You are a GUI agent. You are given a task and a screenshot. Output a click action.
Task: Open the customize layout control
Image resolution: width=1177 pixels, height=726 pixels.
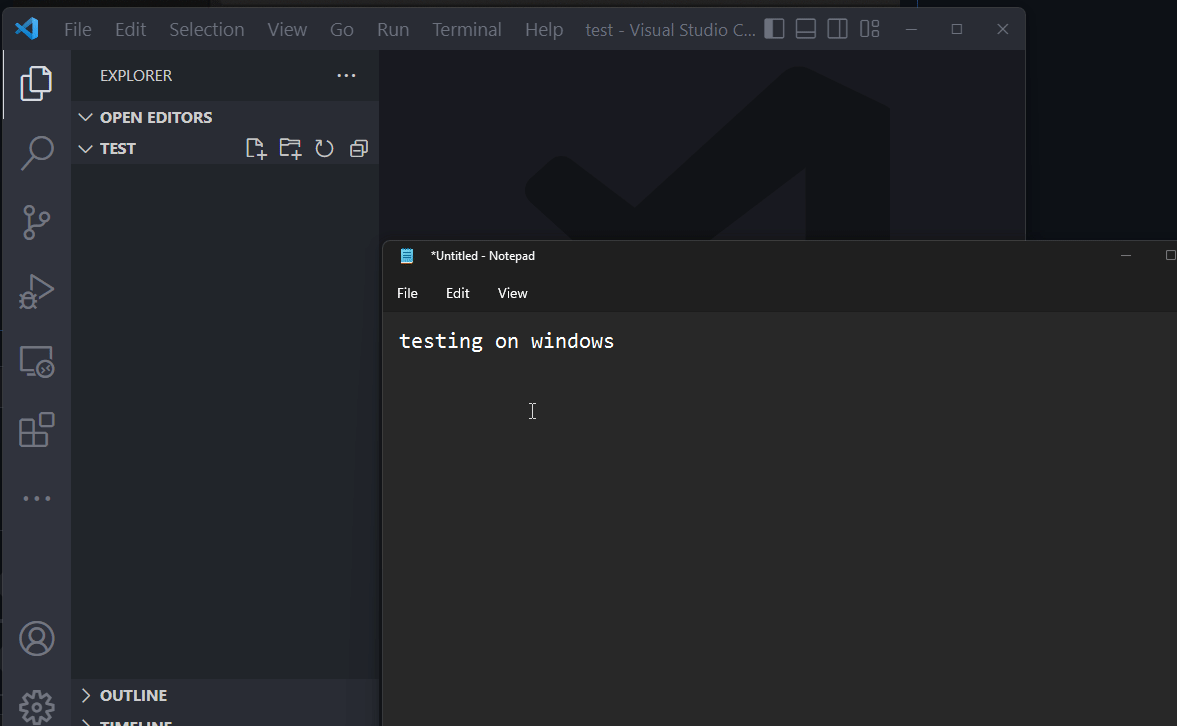(x=868, y=29)
